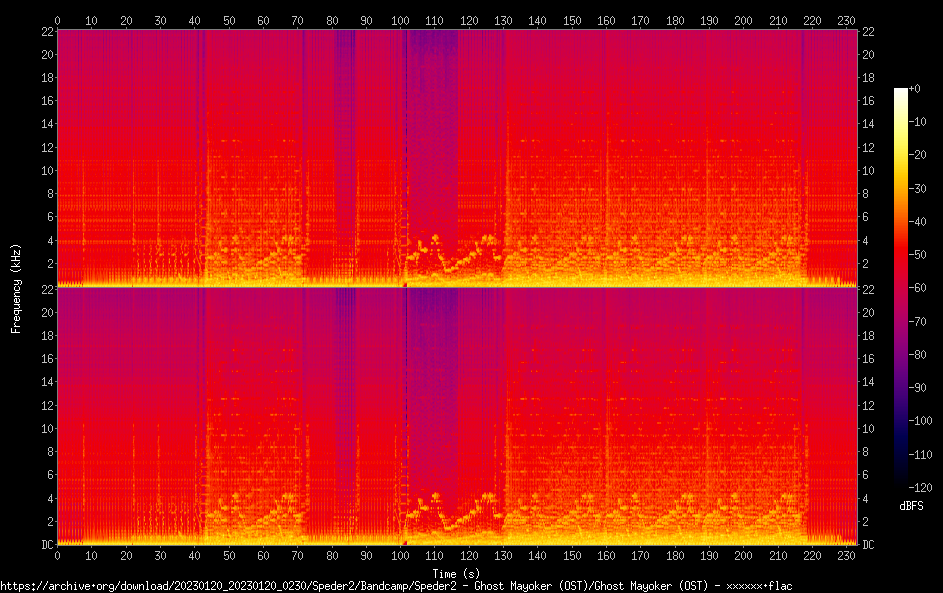Select the 50 tick on the top time axis
This screenshot has width=943, height=593.
pyautogui.click(x=229, y=20)
